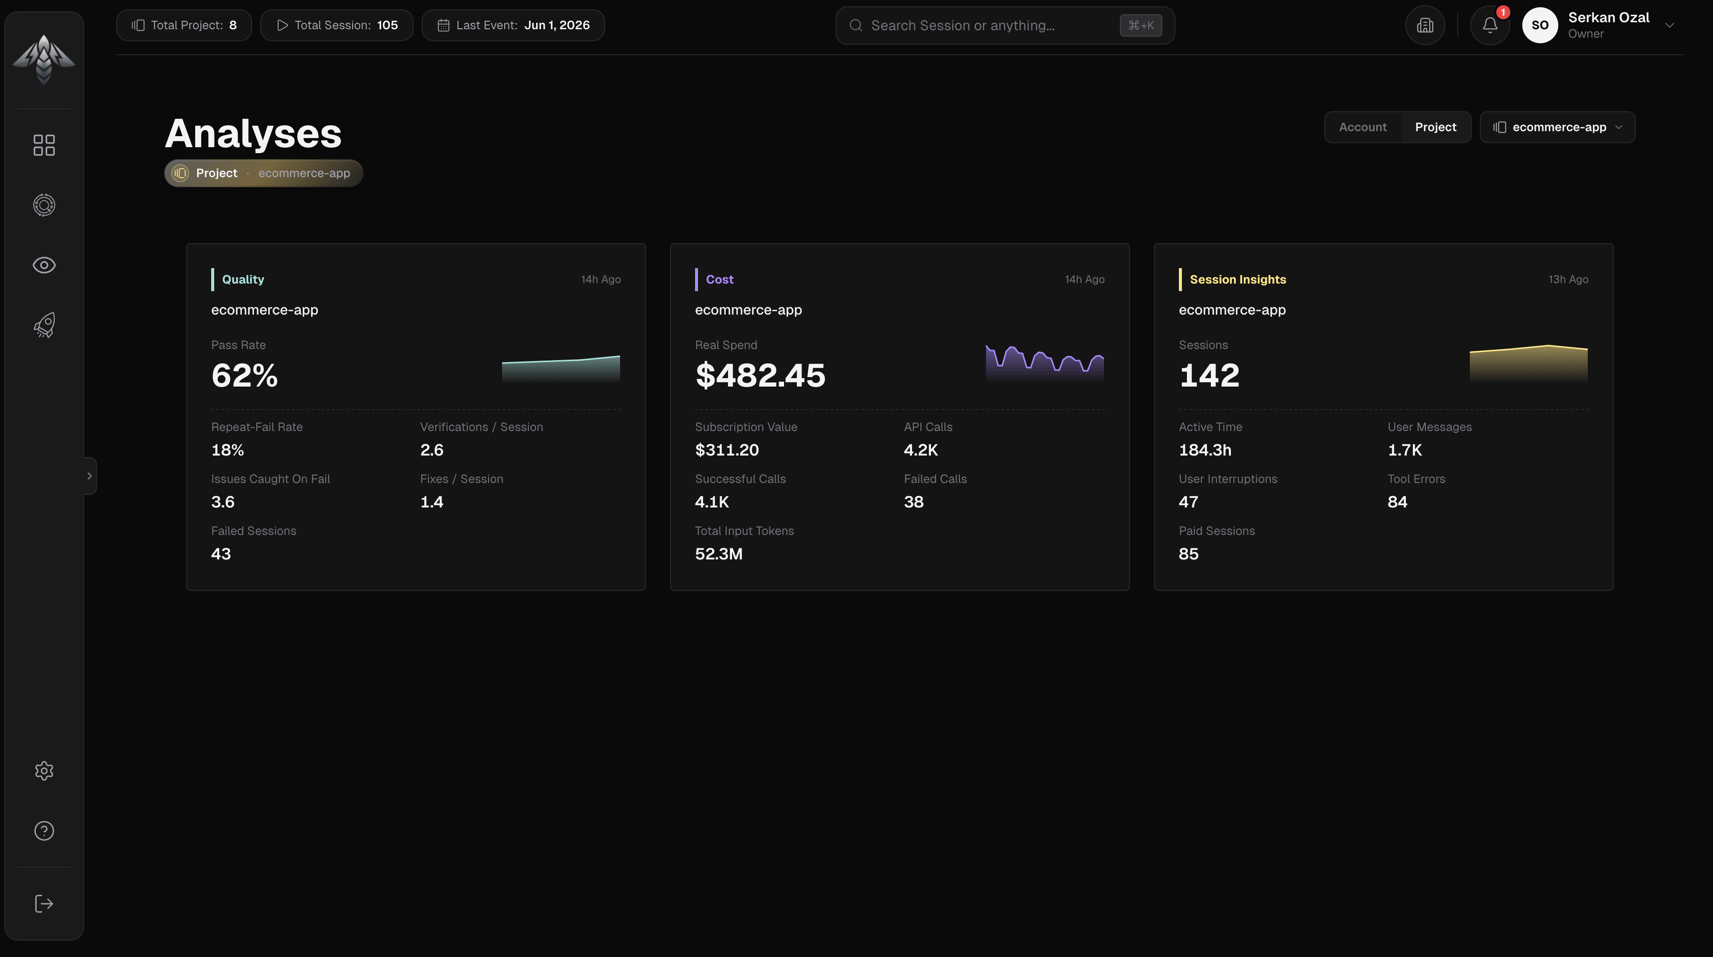Click the organization building icon
Screen dimensions: 1713x957
point(1425,25)
